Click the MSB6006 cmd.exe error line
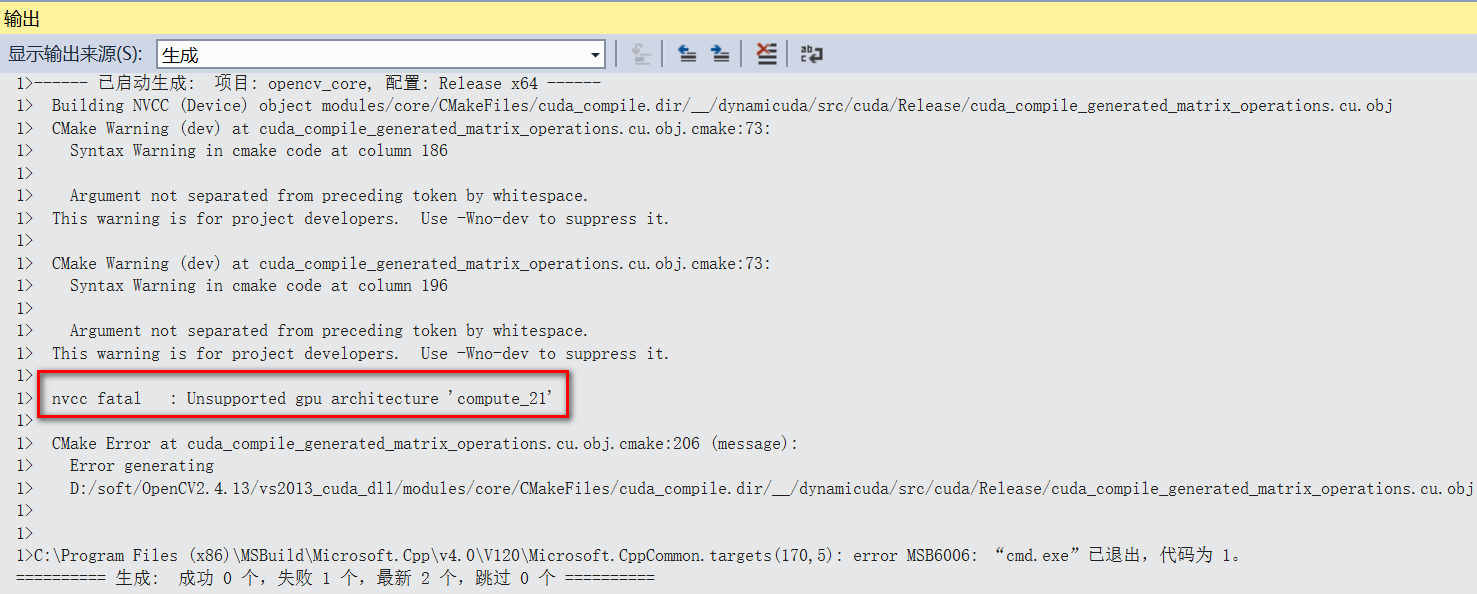This screenshot has width=1477, height=594. click(x=629, y=555)
